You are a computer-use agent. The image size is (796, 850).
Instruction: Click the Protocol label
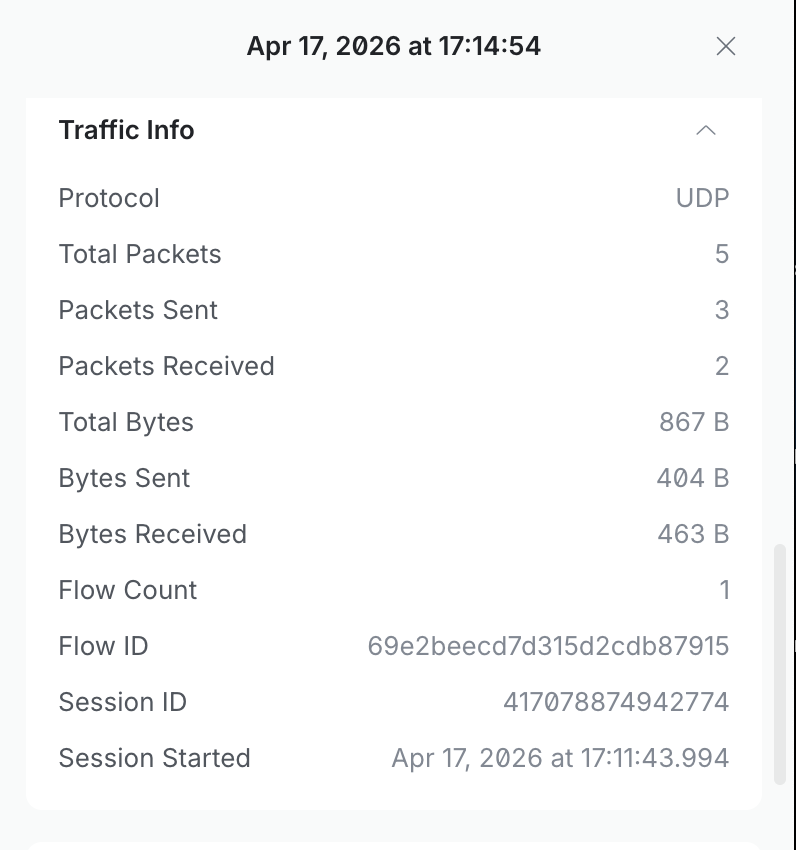109,198
